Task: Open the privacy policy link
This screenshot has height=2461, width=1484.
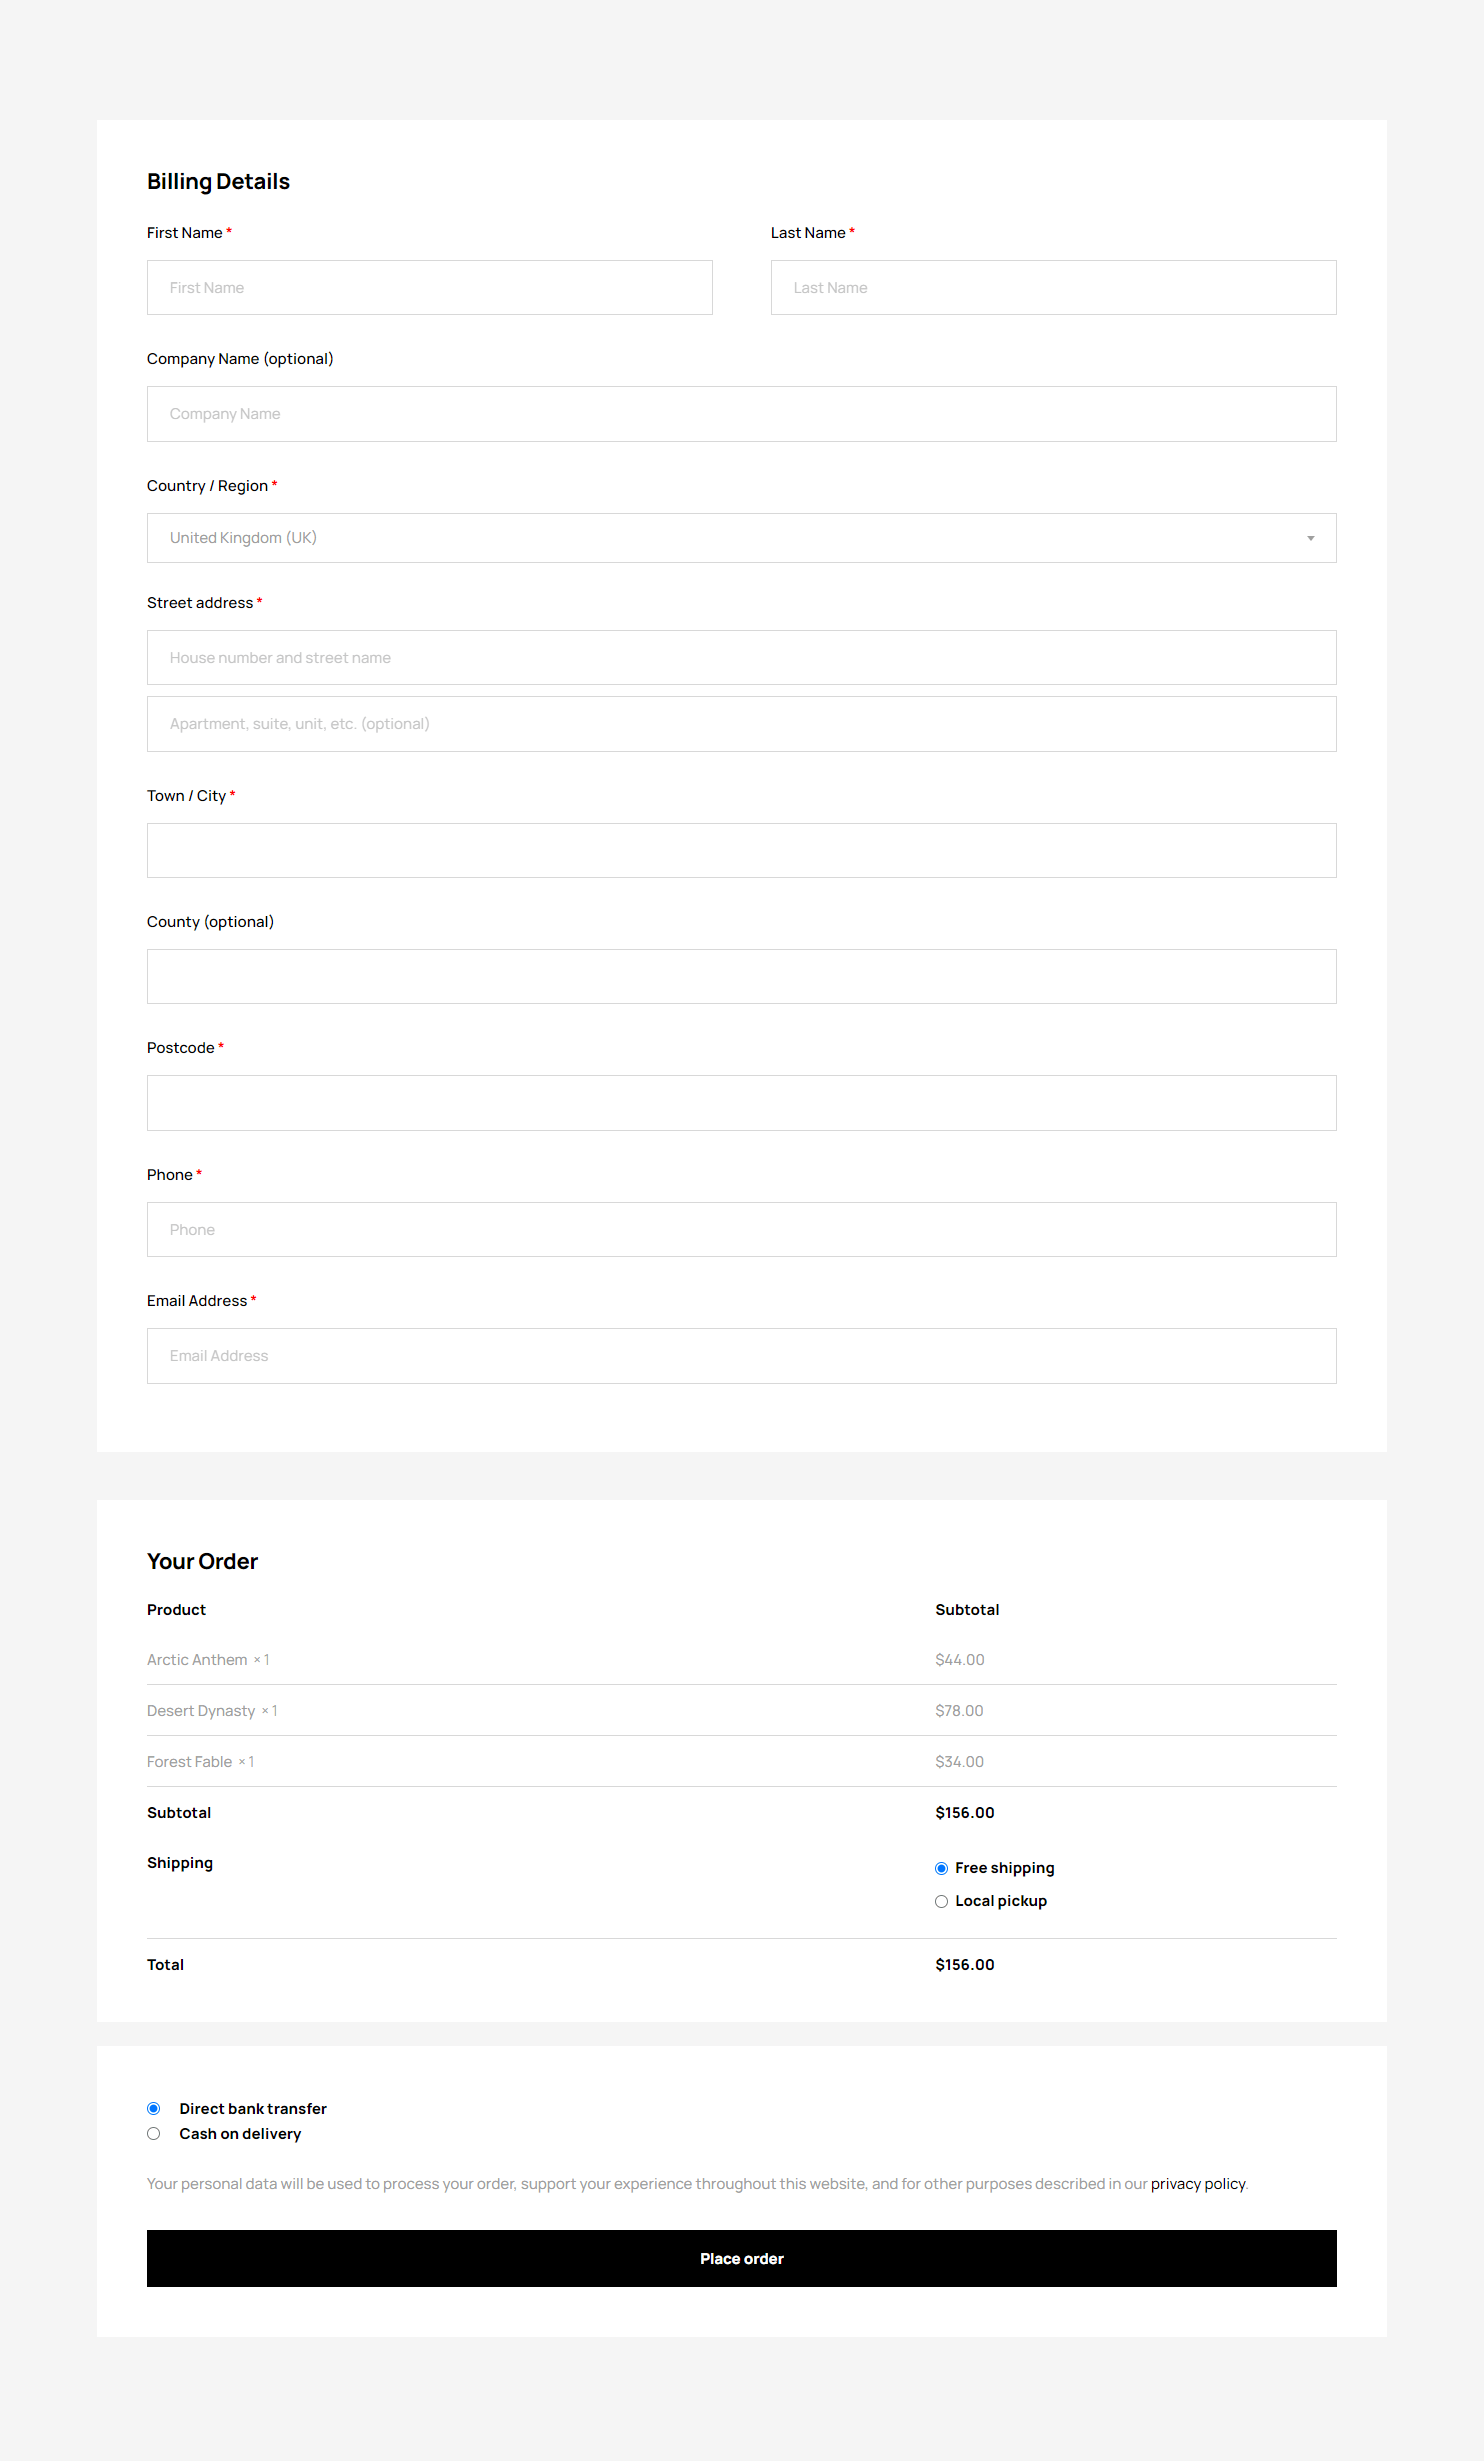Action: [x=1197, y=2184]
